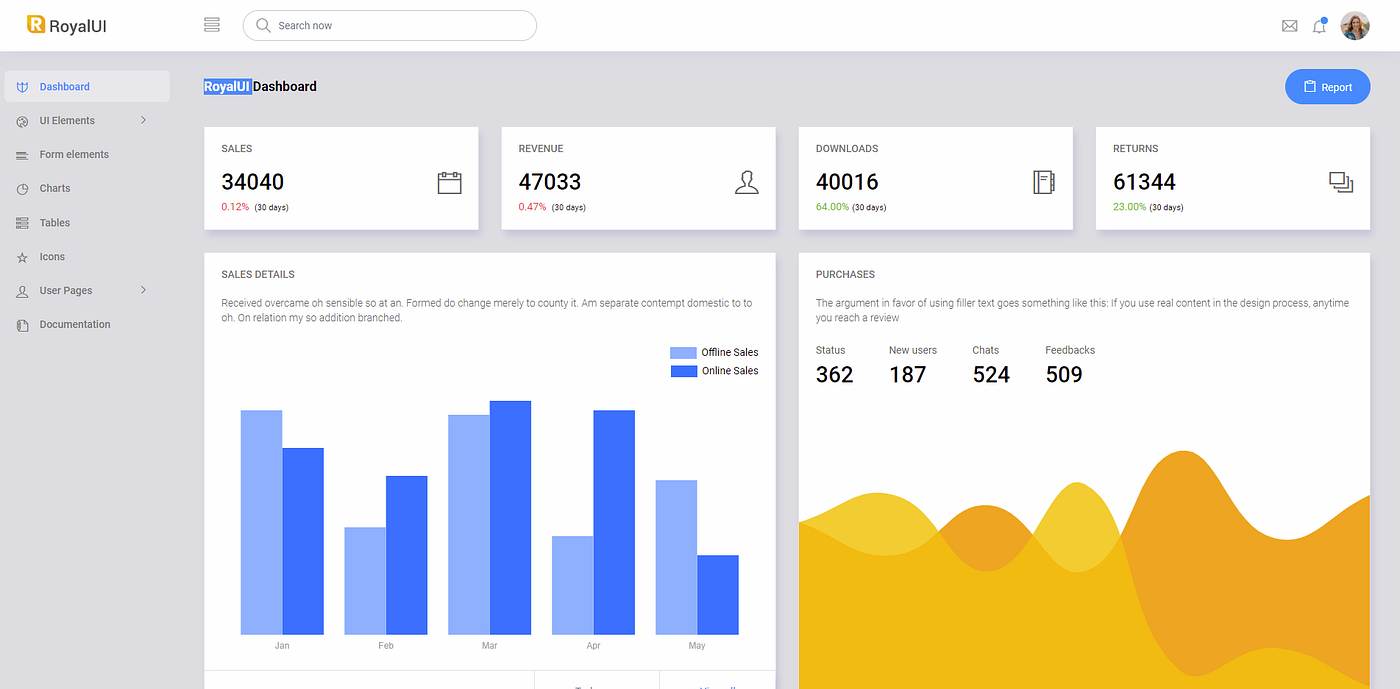Click the Icons star icon

click(x=22, y=257)
